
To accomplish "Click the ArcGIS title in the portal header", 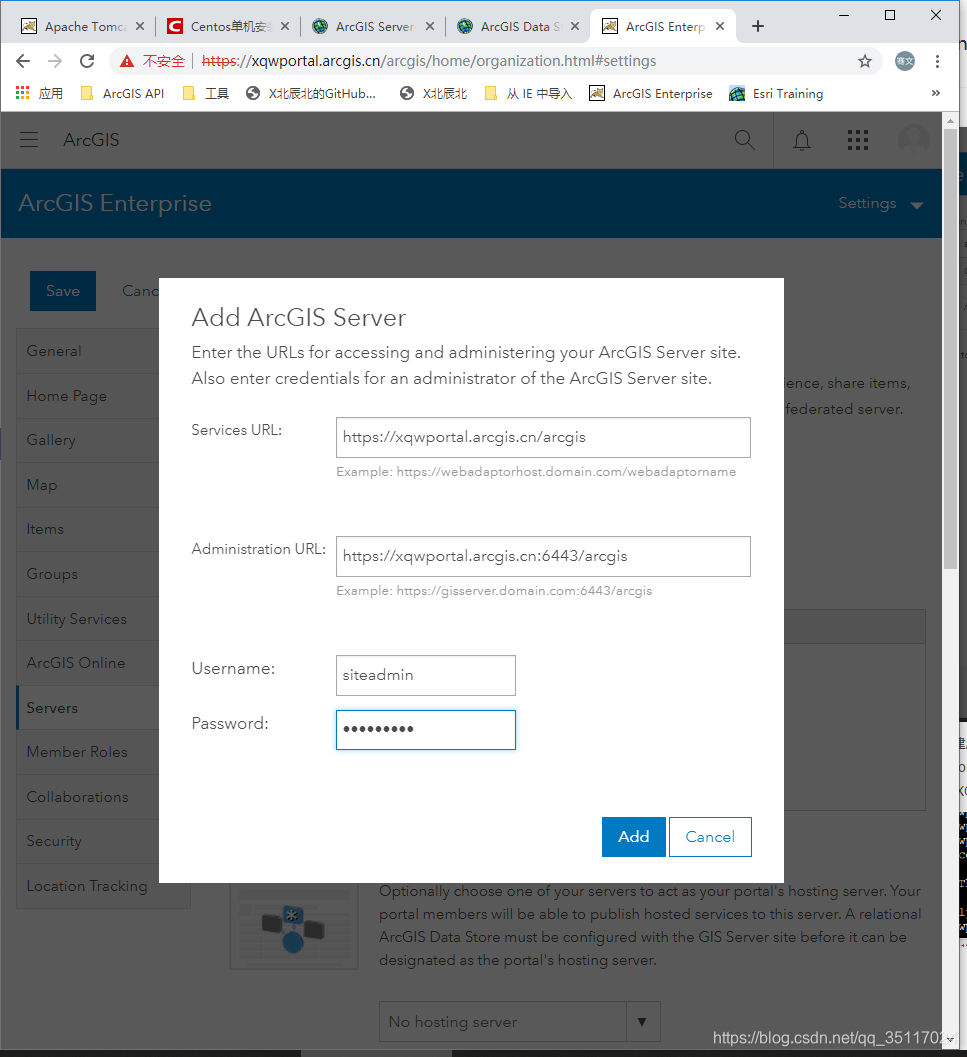I will coord(91,140).
